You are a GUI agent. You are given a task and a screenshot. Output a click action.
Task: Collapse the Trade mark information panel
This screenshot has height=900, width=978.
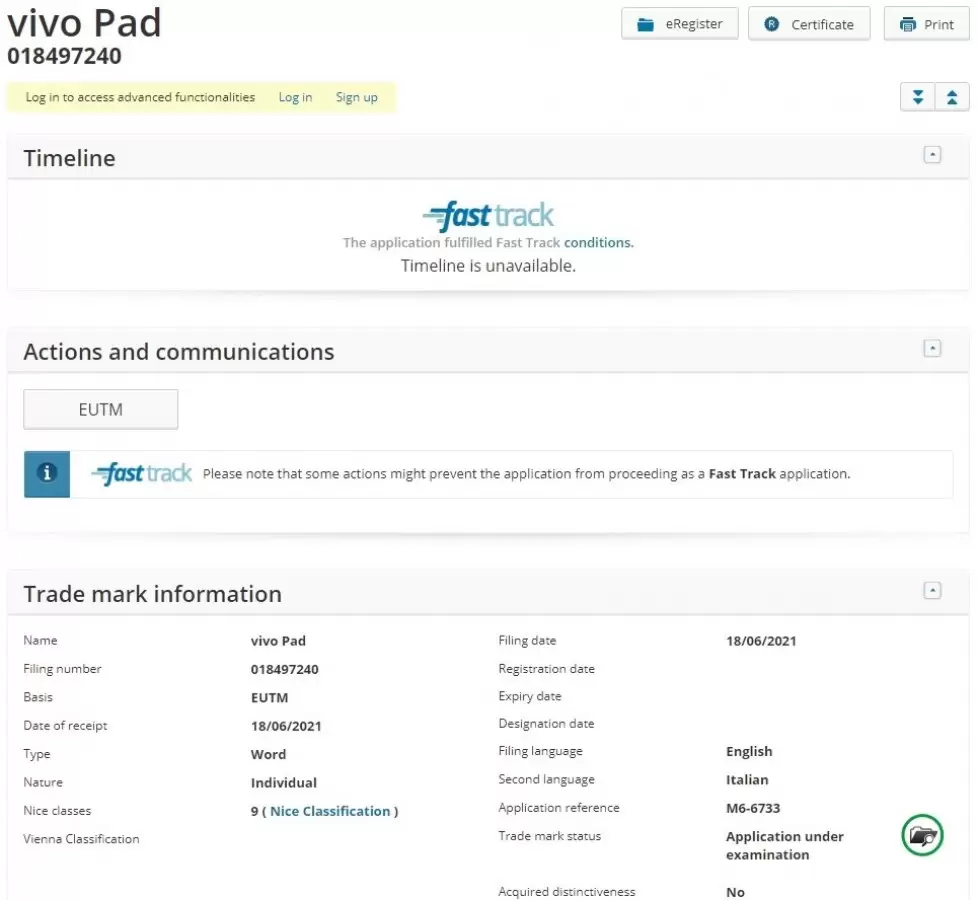tap(932, 591)
